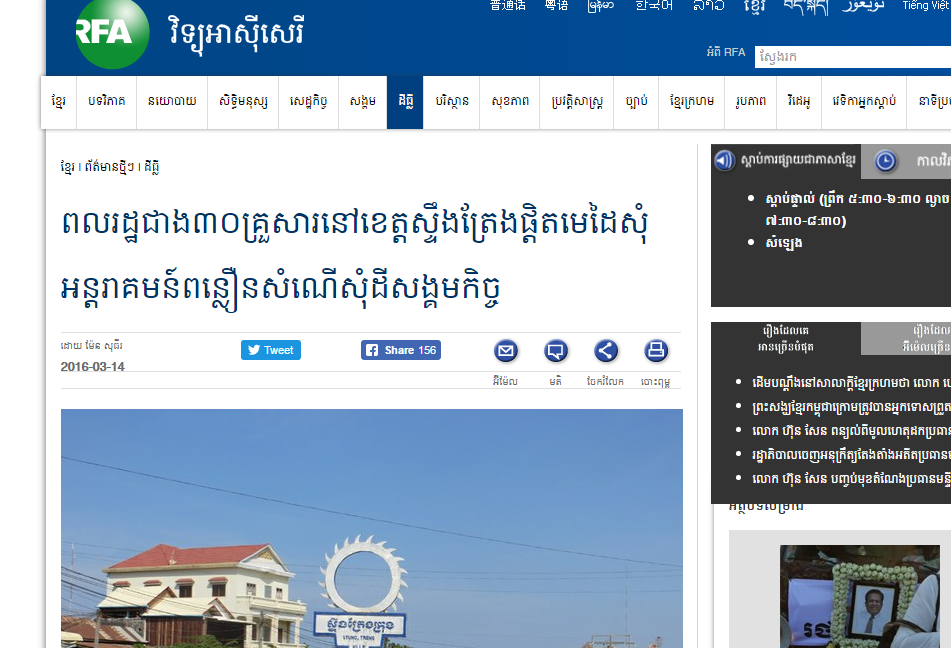
Task: Switch to the 粤语 language site
Action: click(x=556, y=5)
